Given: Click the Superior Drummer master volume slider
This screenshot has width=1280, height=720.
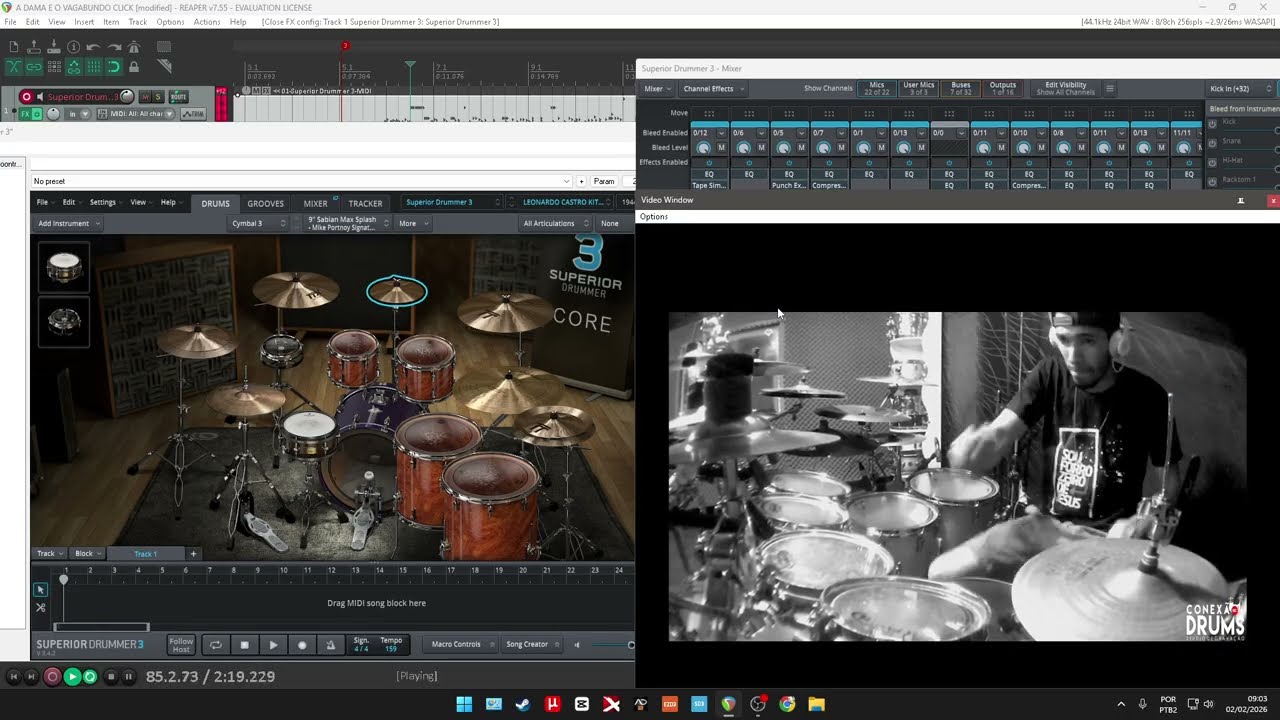Looking at the screenshot, I should pos(612,645).
